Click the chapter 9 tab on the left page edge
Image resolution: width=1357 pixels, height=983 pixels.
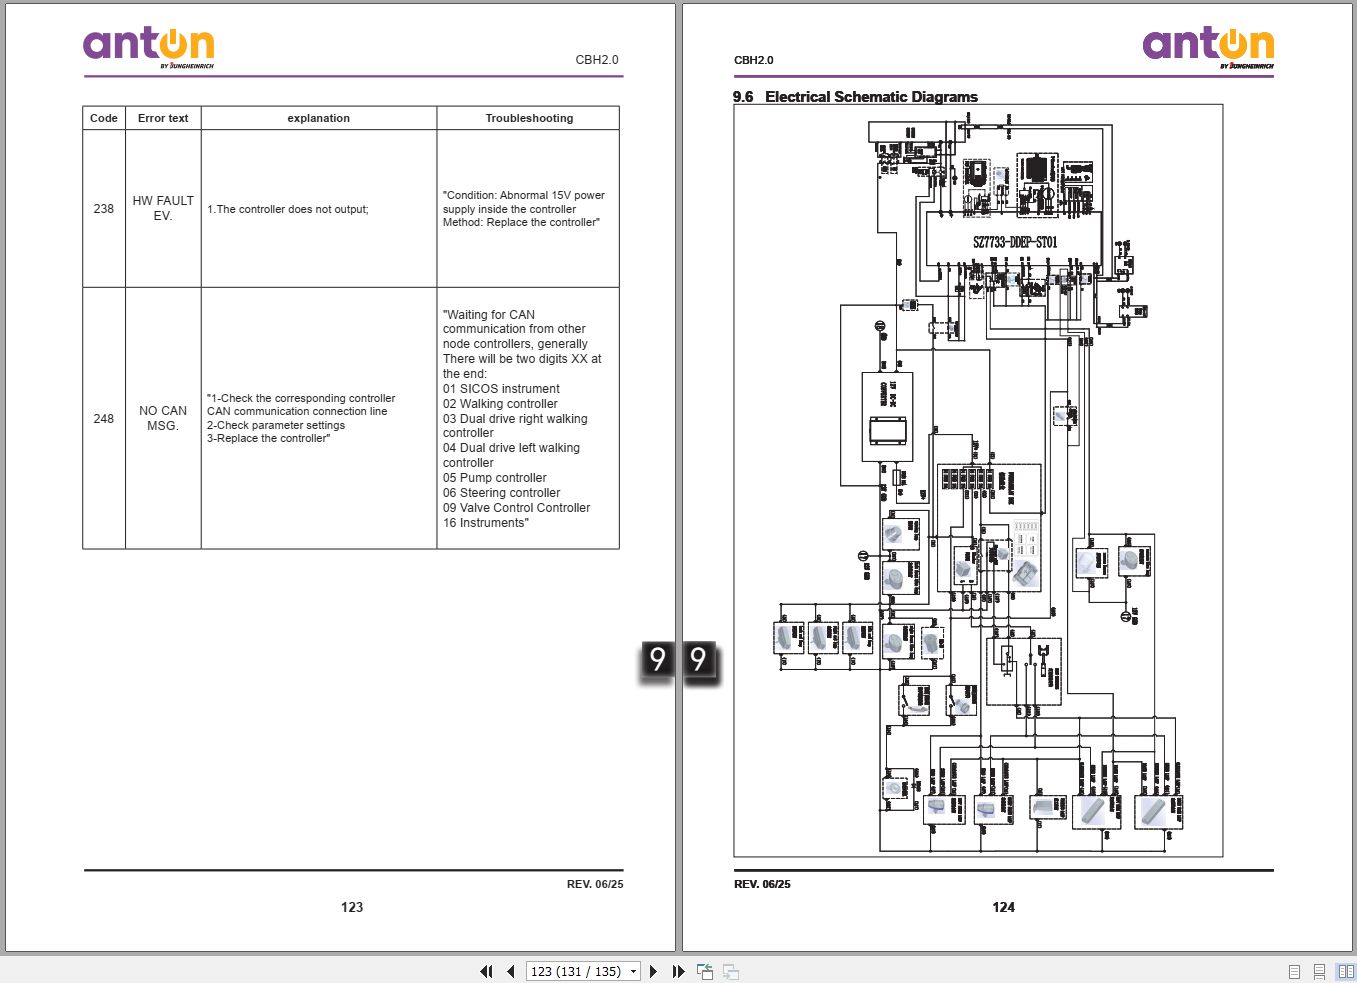pyautogui.click(x=657, y=659)
